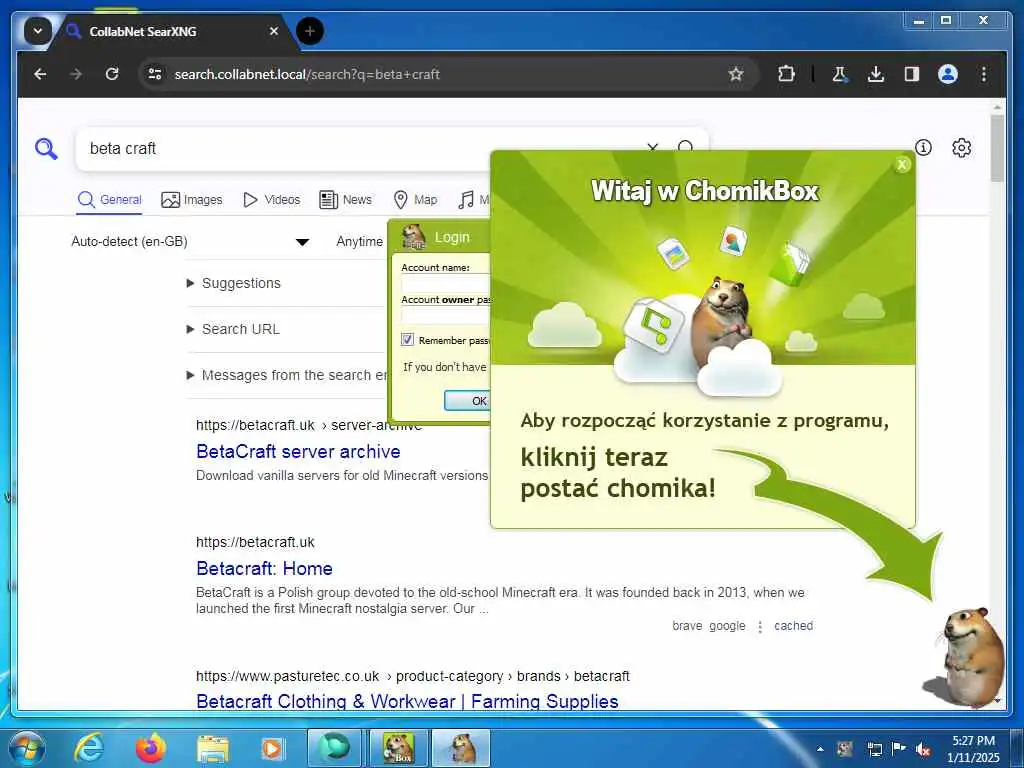The width and height of the screenshot is (1024, 768).
Task: Launch Firefox from the taskbar
Action: 151,748
